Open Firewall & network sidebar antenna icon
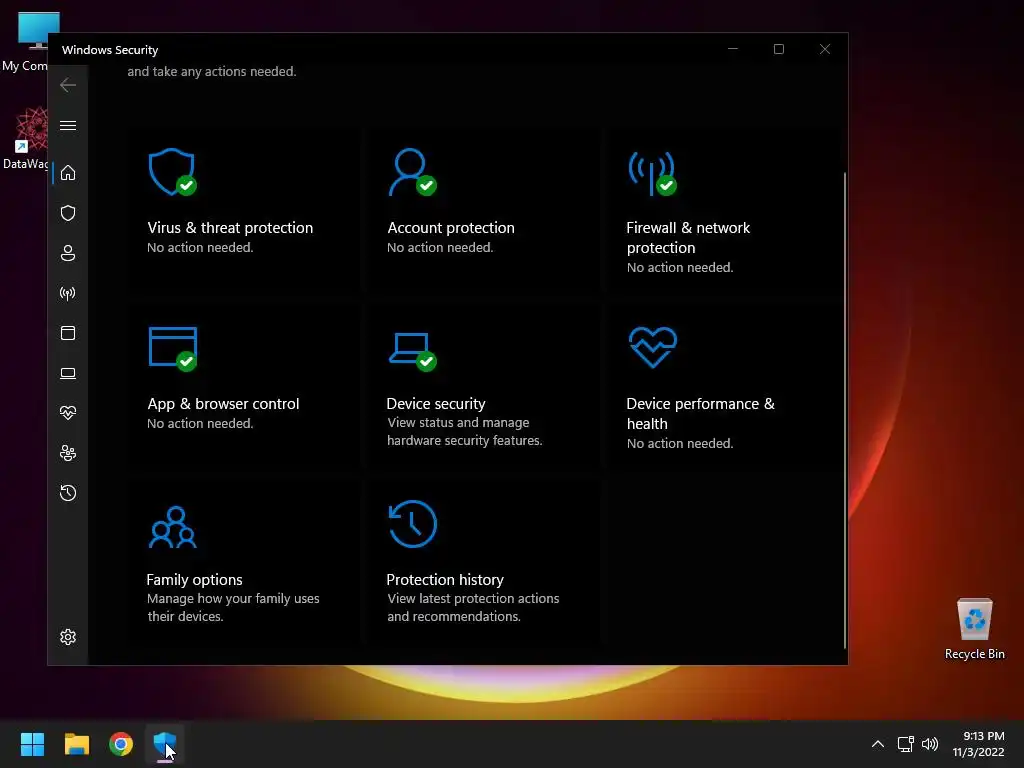 tap(68, 293)
